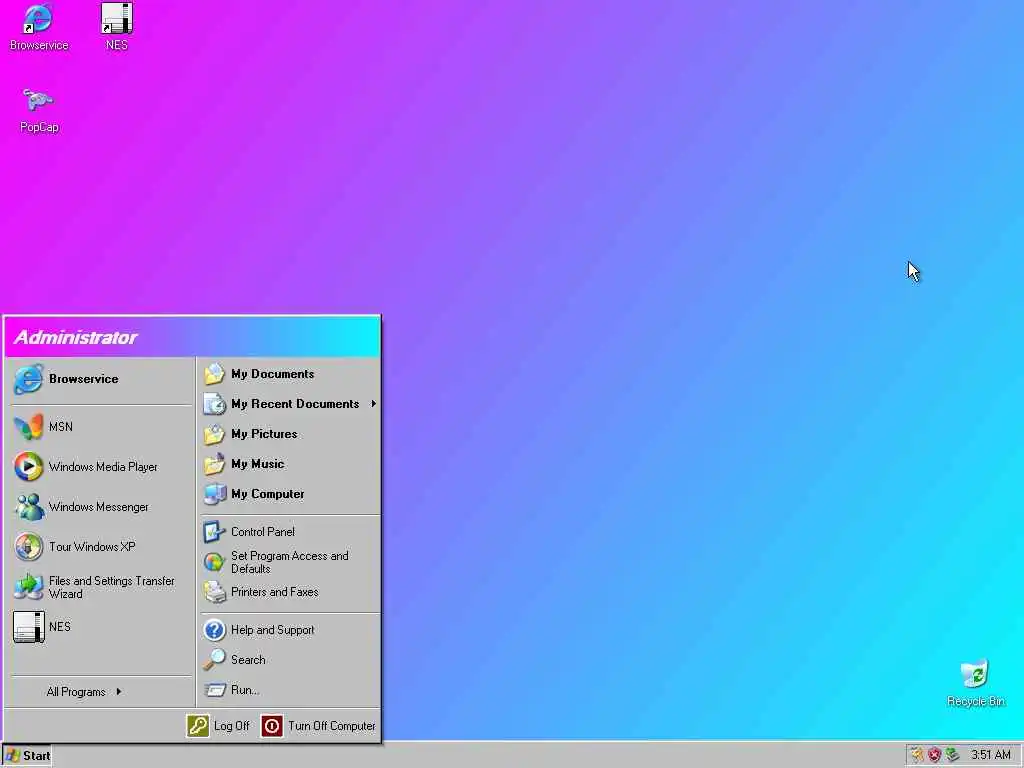The height and width of the screenshot is (768, 1024).
Task: Click Files and Settings Transfer Wizard text
Action: point(112,587)
